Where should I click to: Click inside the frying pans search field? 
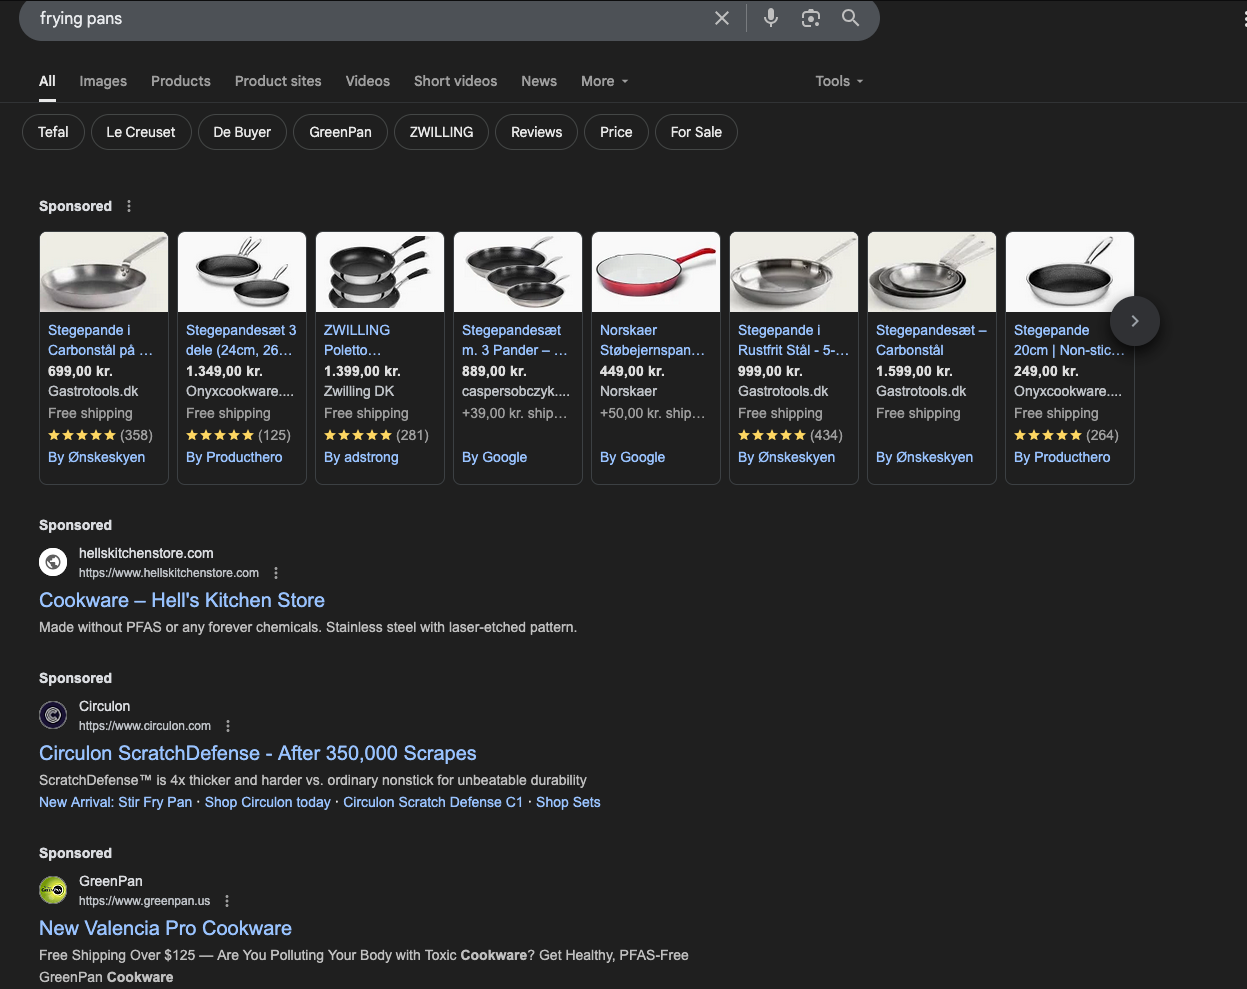pos(370,18)
